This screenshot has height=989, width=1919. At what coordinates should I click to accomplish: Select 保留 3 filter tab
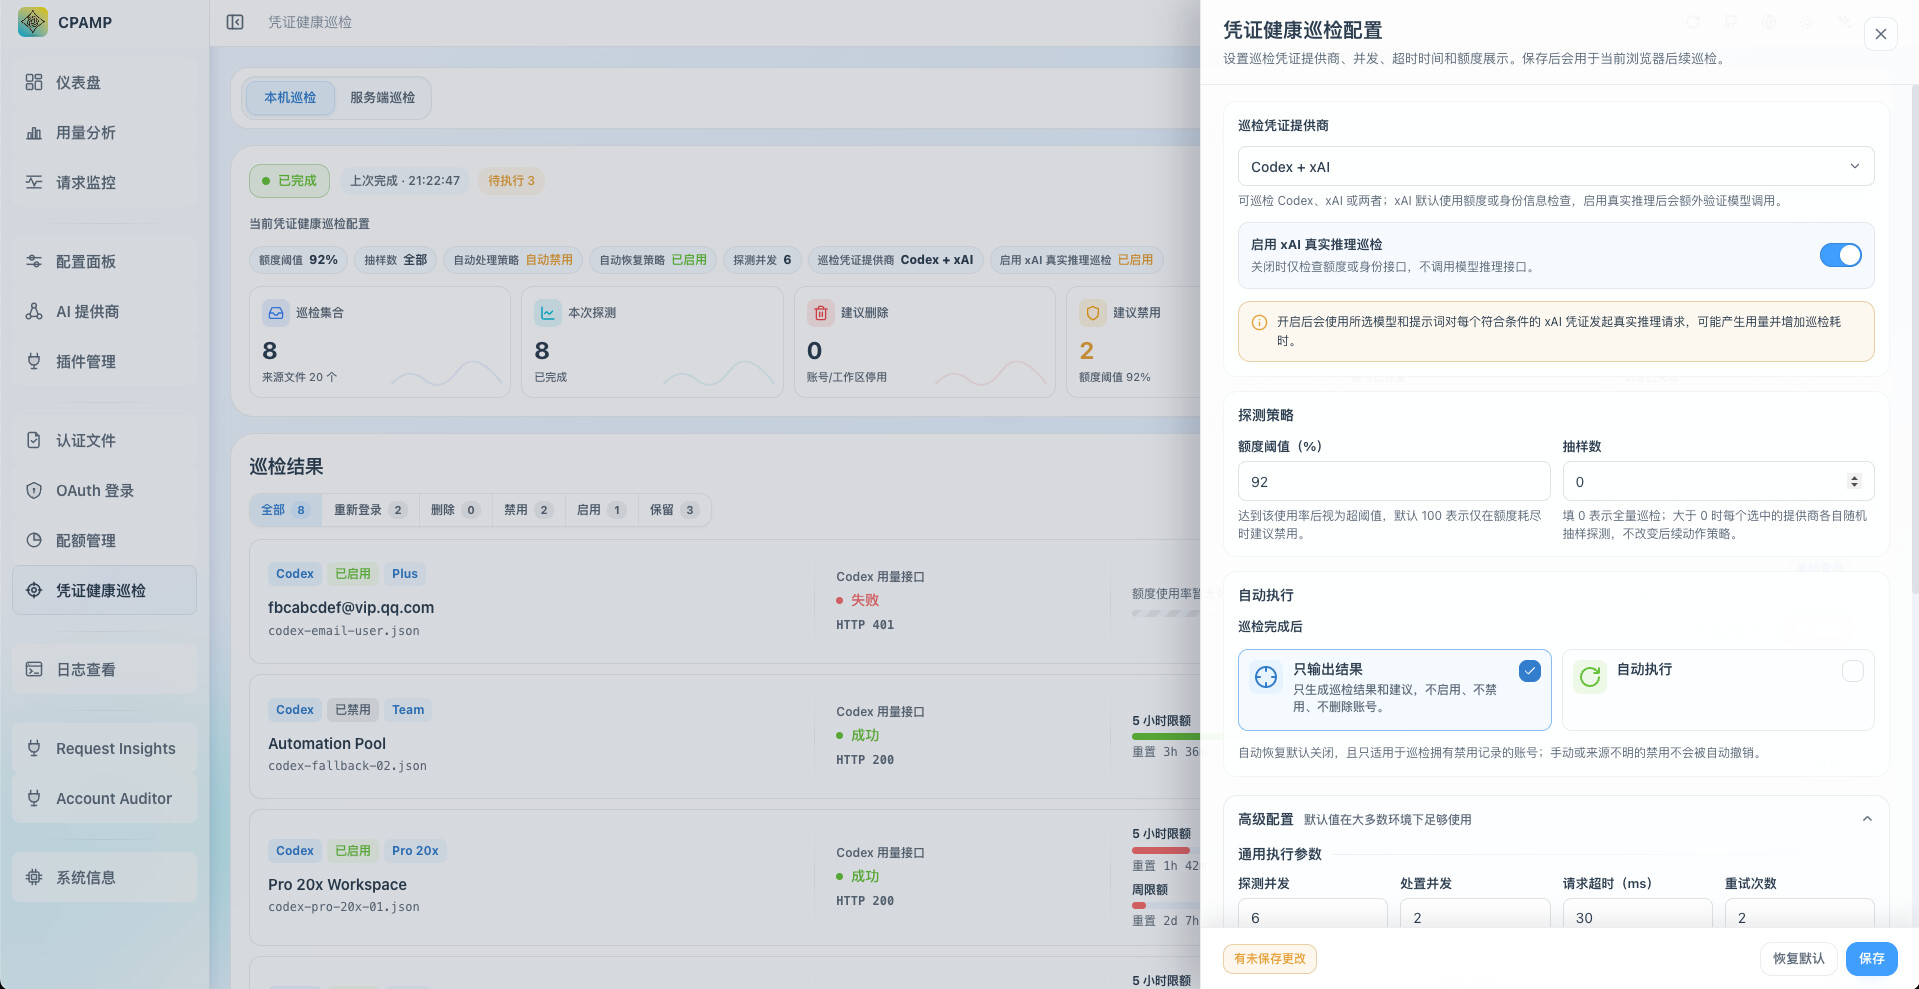coord(674,510)
